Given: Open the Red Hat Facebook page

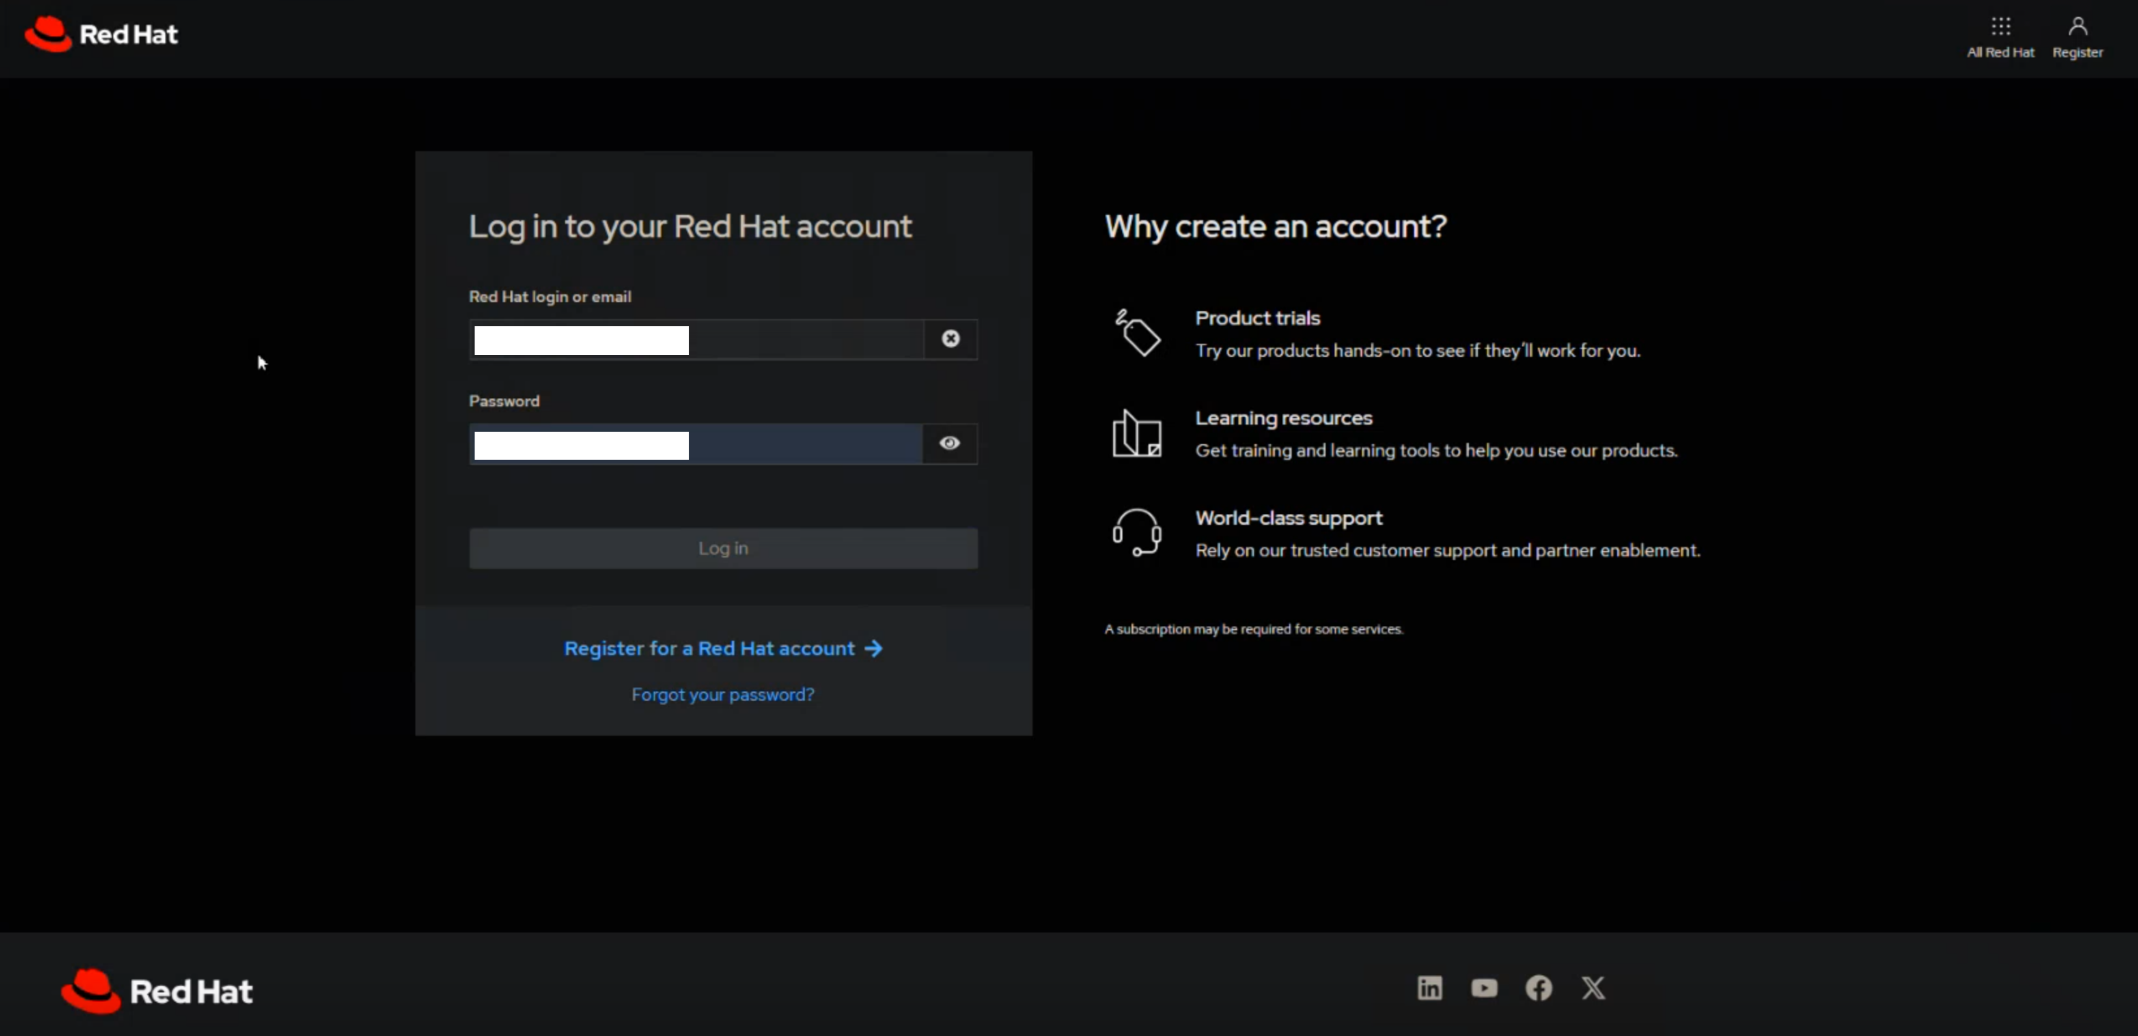Looking at the screenshot, I should [1539, 988].
